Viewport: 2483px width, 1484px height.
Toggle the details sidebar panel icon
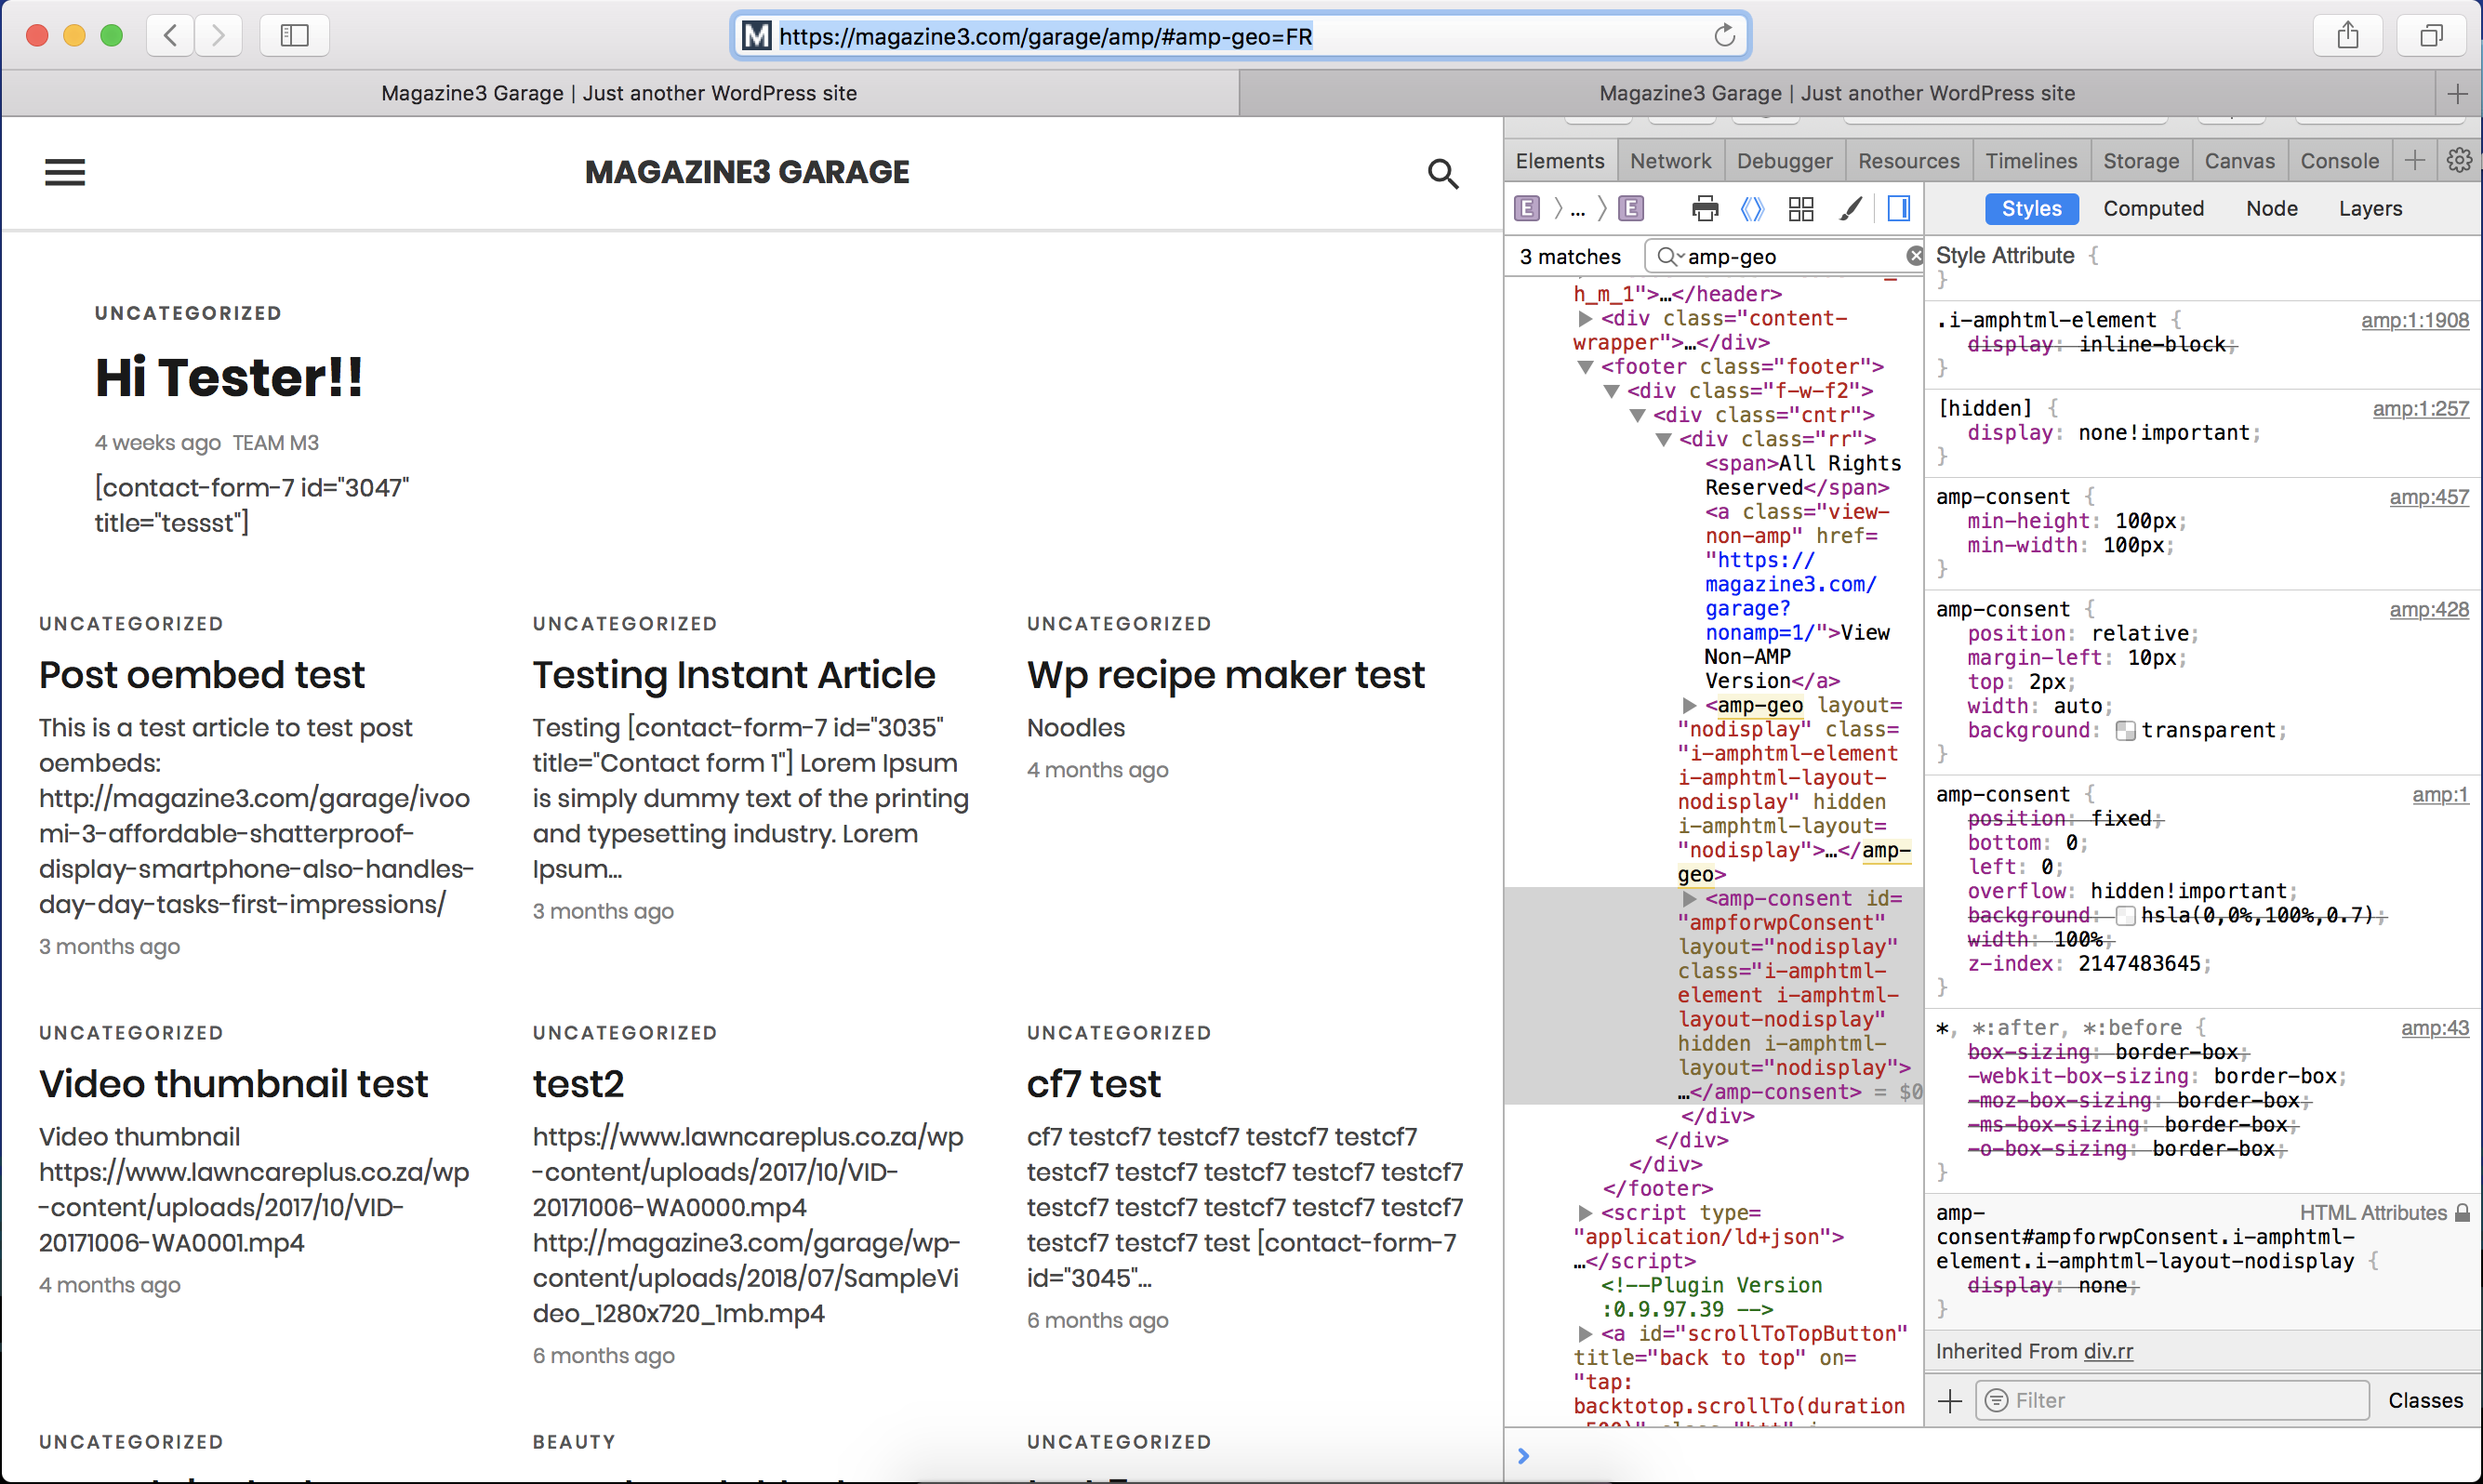click(x=1898, y=208)
